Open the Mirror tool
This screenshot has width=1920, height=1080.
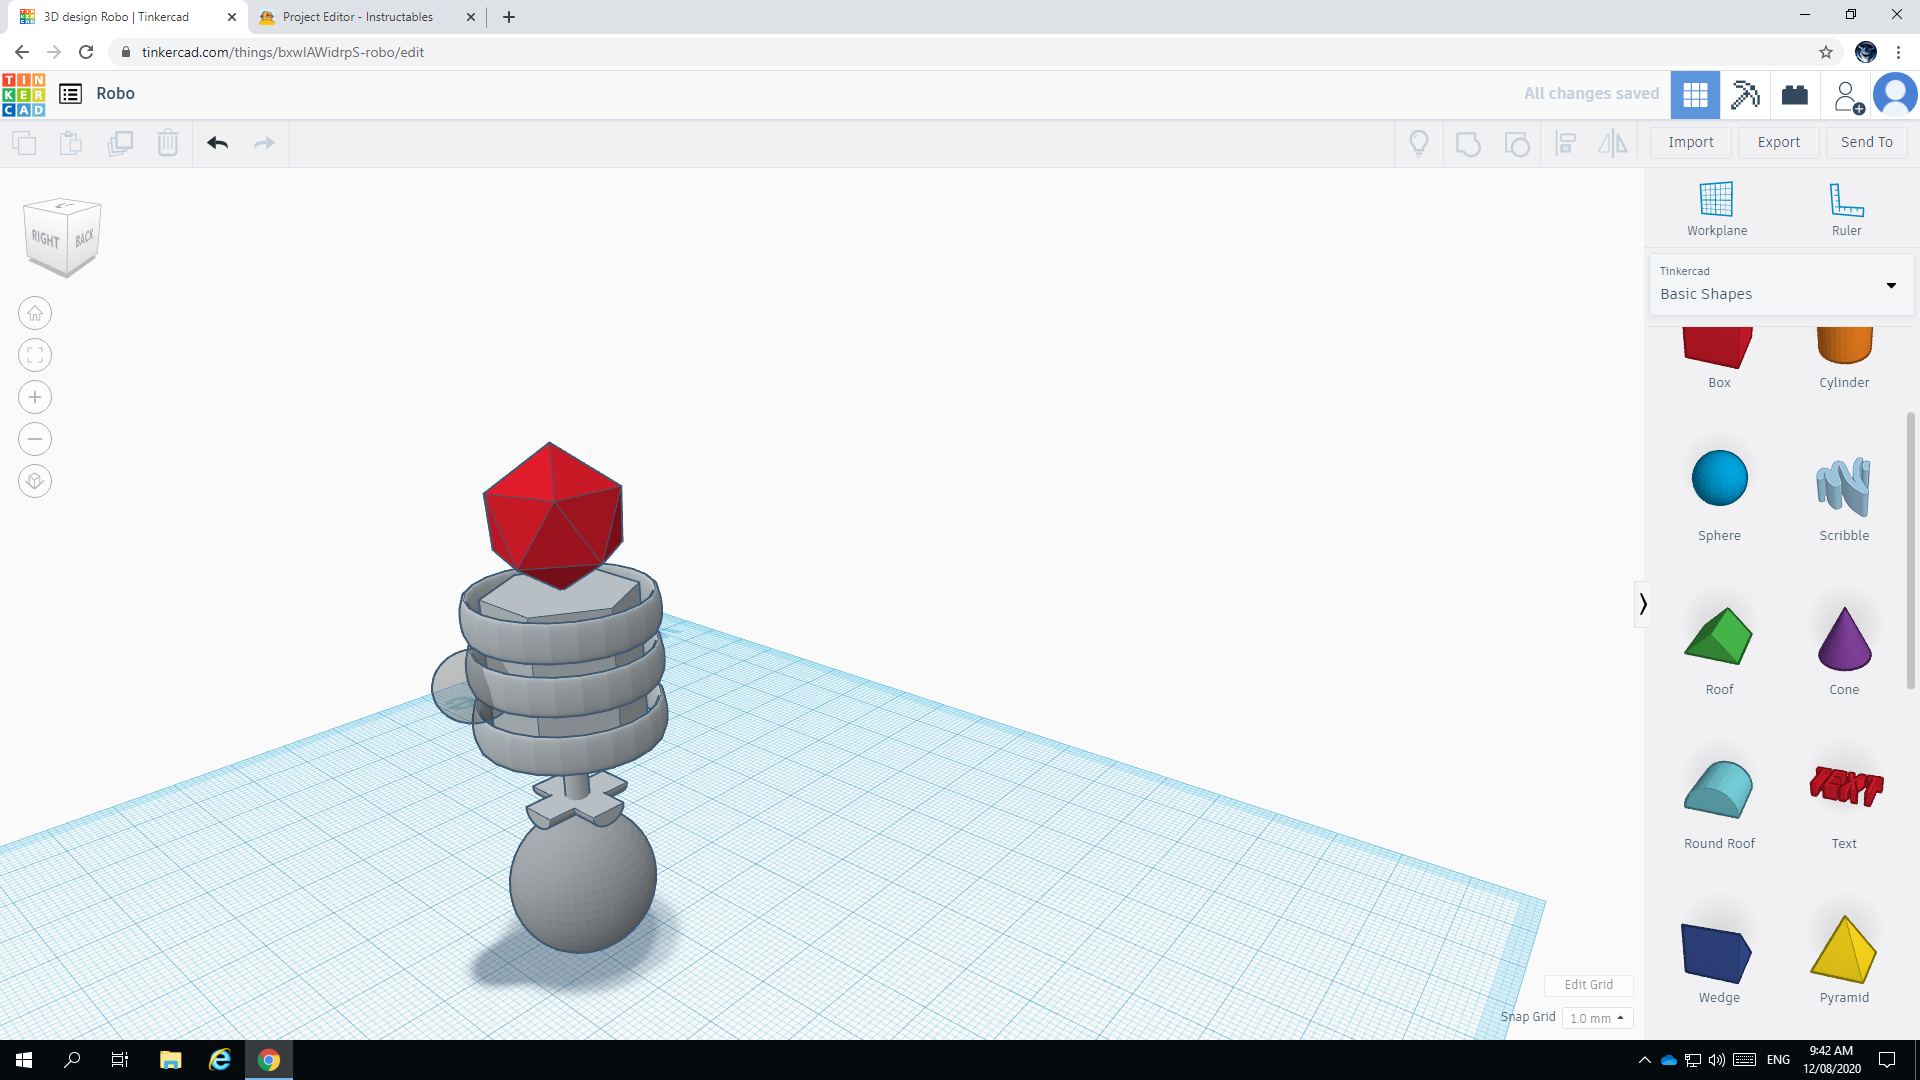click(x=1613, y=143)
